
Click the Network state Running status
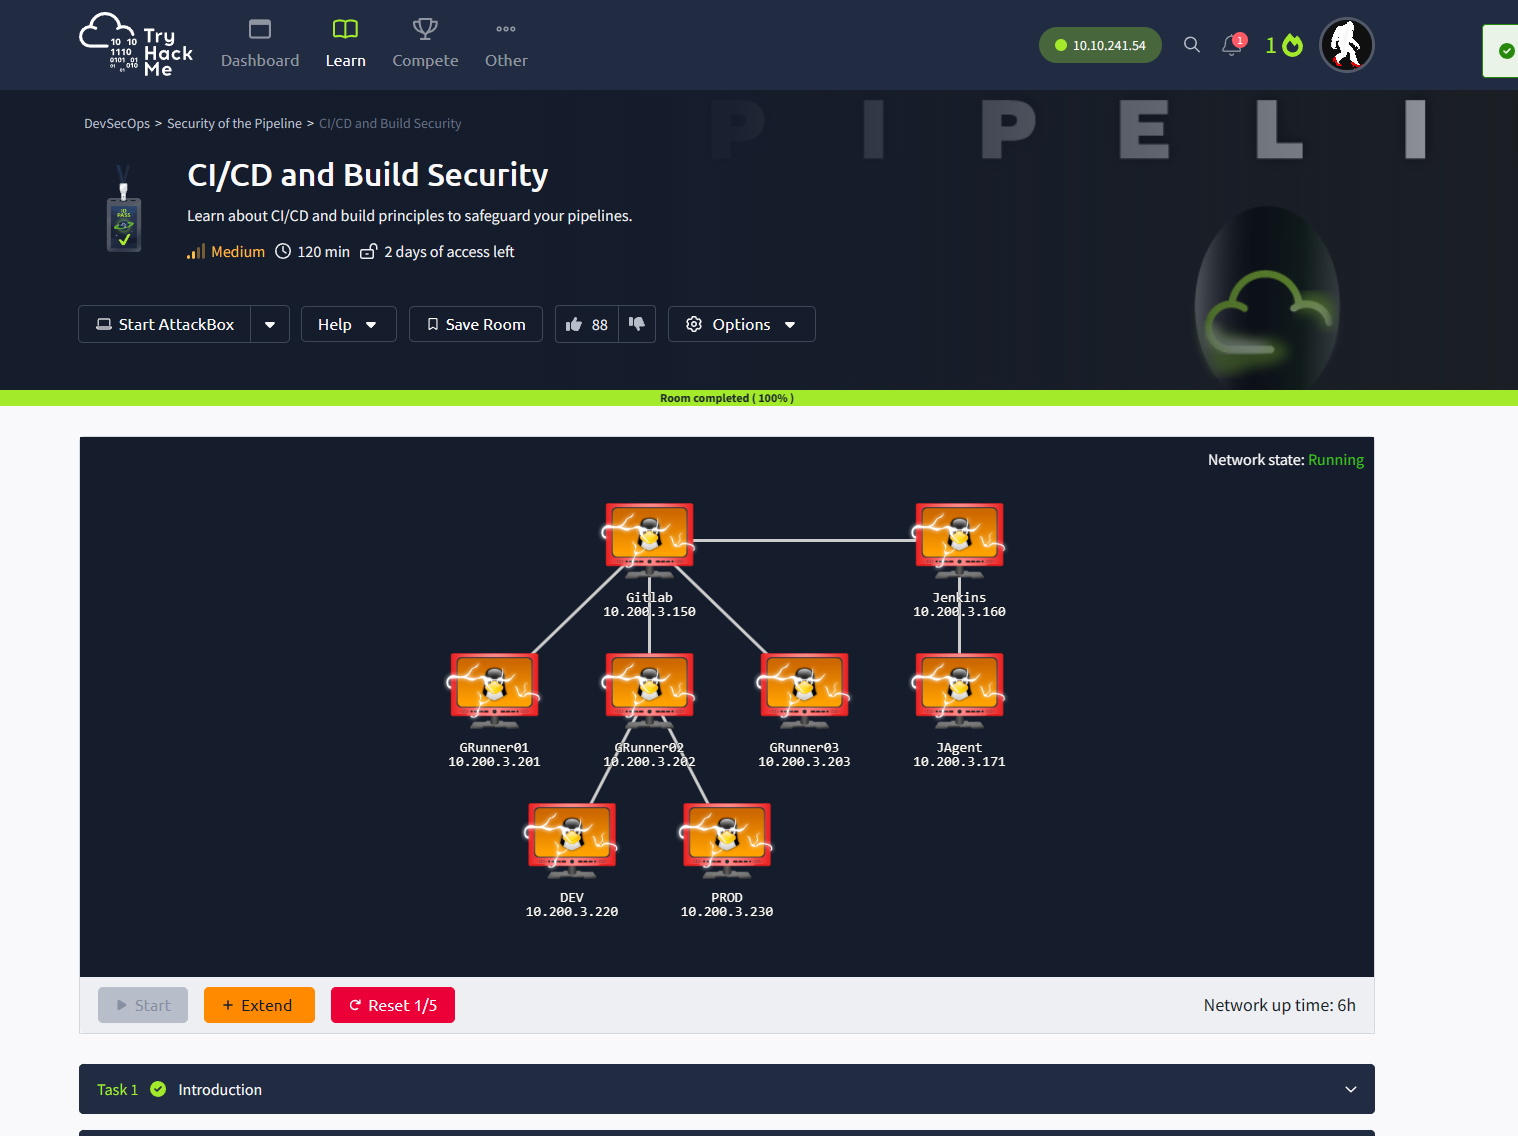coord(1286,460)
